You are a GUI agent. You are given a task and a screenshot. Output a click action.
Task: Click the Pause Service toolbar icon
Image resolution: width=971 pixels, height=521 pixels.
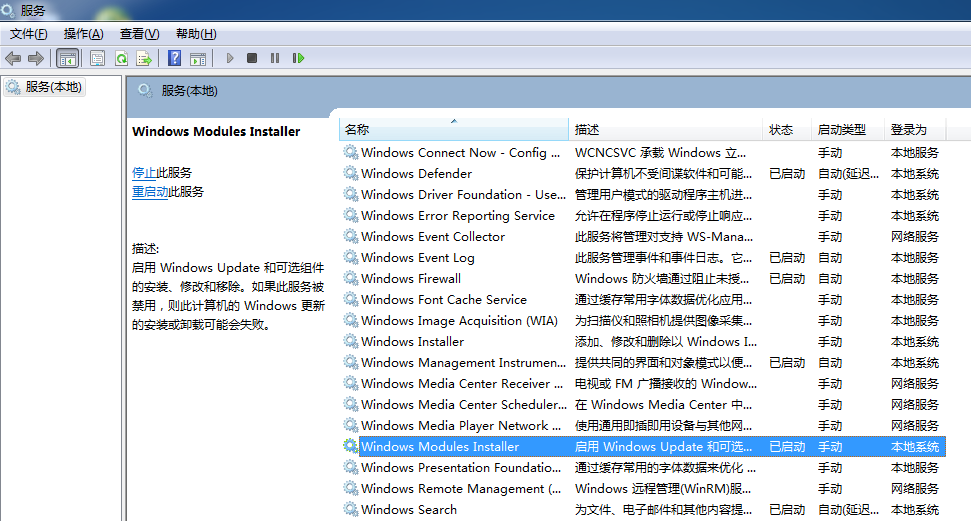[275, 58]
